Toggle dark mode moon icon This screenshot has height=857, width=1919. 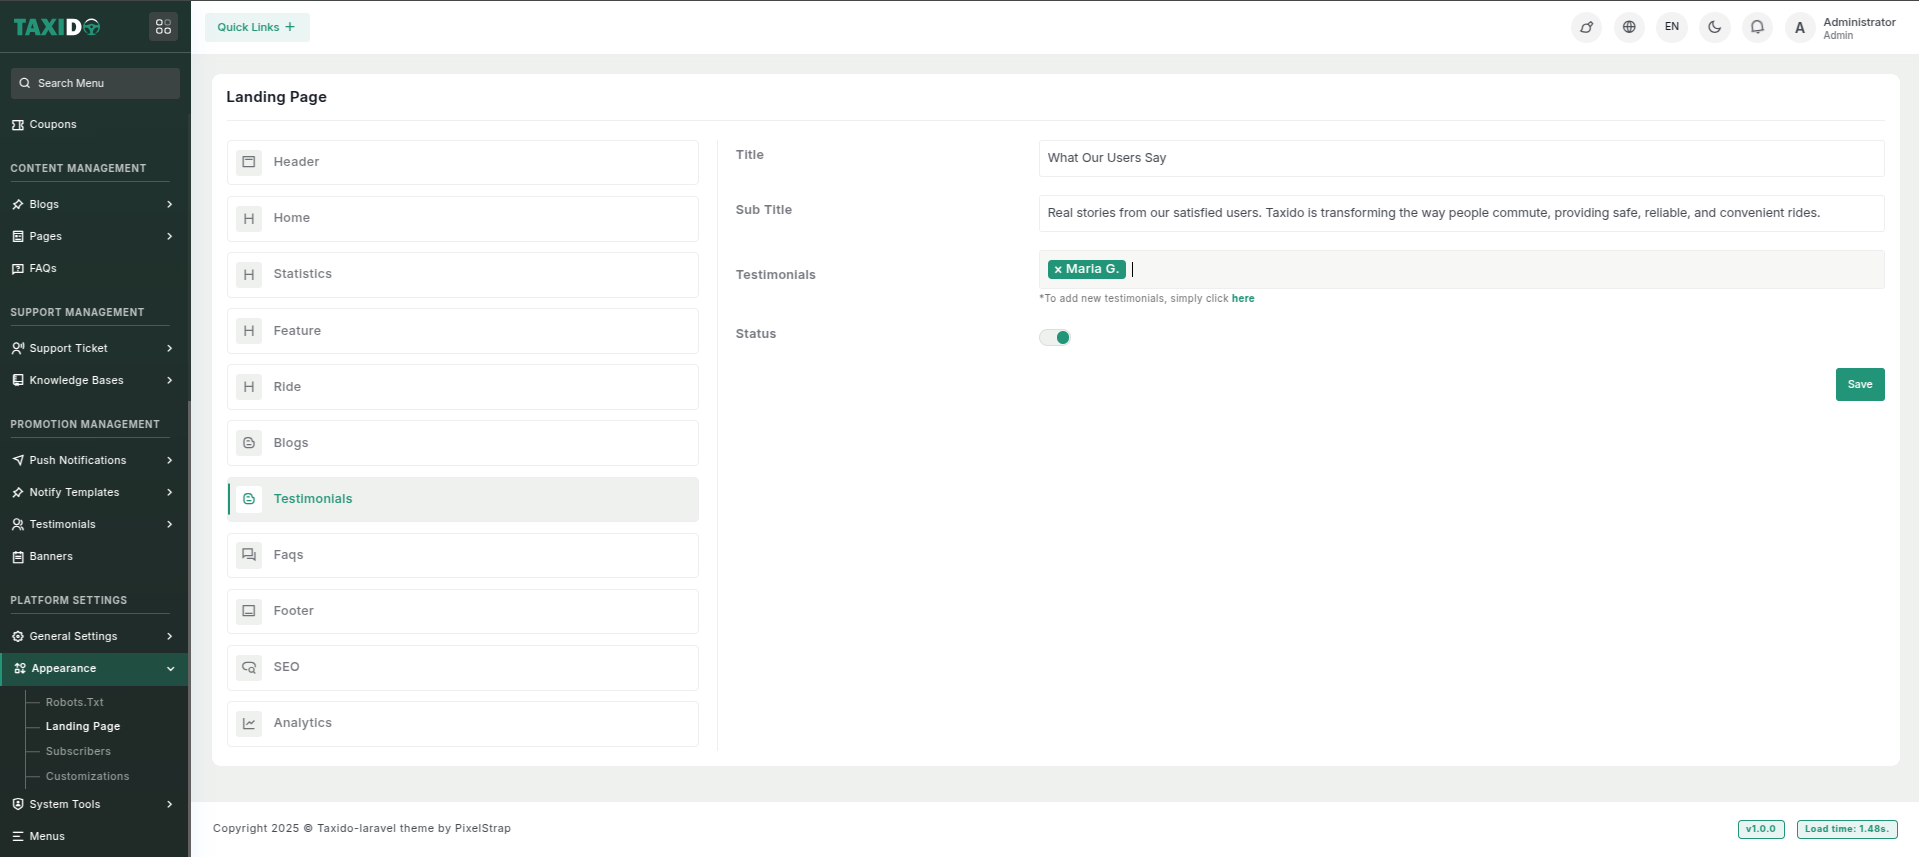1714,27
